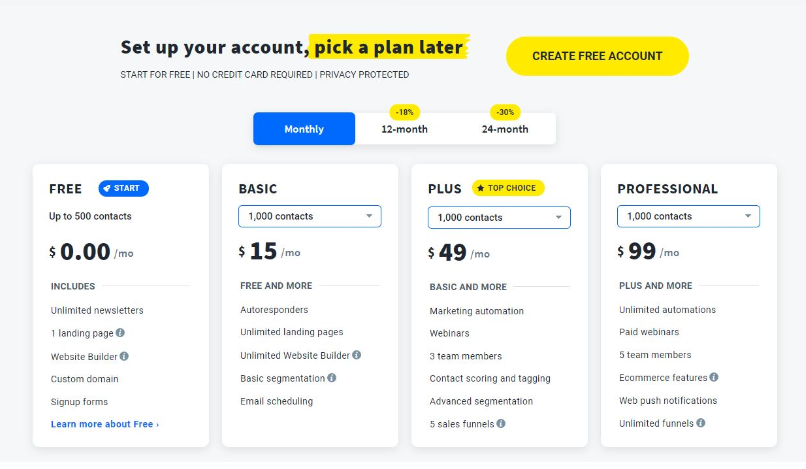This screenshot has width=806, height=469.
Task: Click info icon next to Basic segmentation
Action: [332, 378]
